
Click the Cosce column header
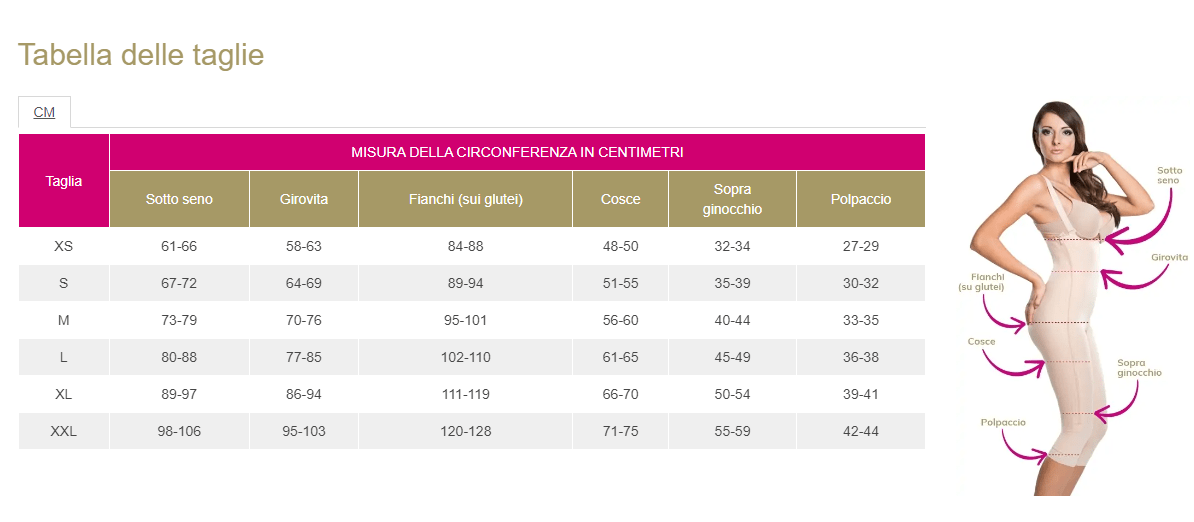coord(620,199)
